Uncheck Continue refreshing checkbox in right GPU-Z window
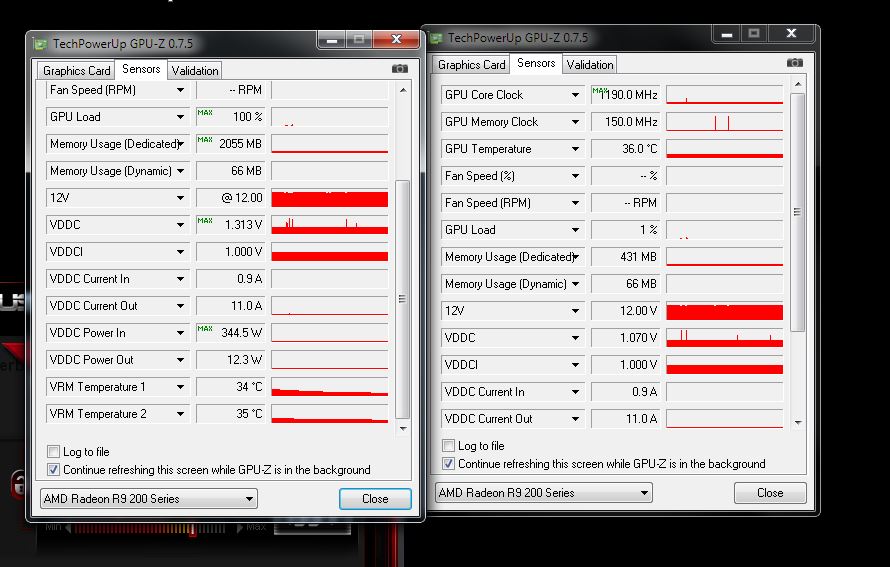 (448, 464)
